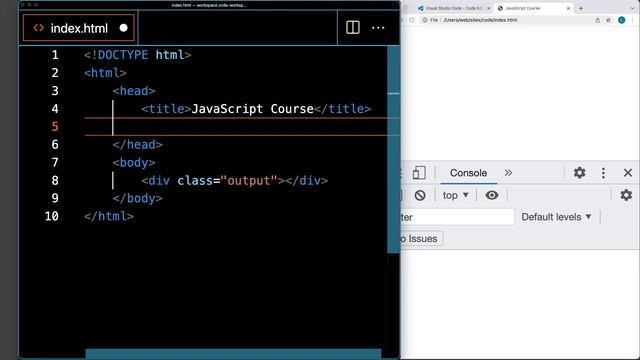The height and width of the screenshot is (360, 640).
Task: Click the editor vertical scrollbar
Action: click(x=393, y=149)
